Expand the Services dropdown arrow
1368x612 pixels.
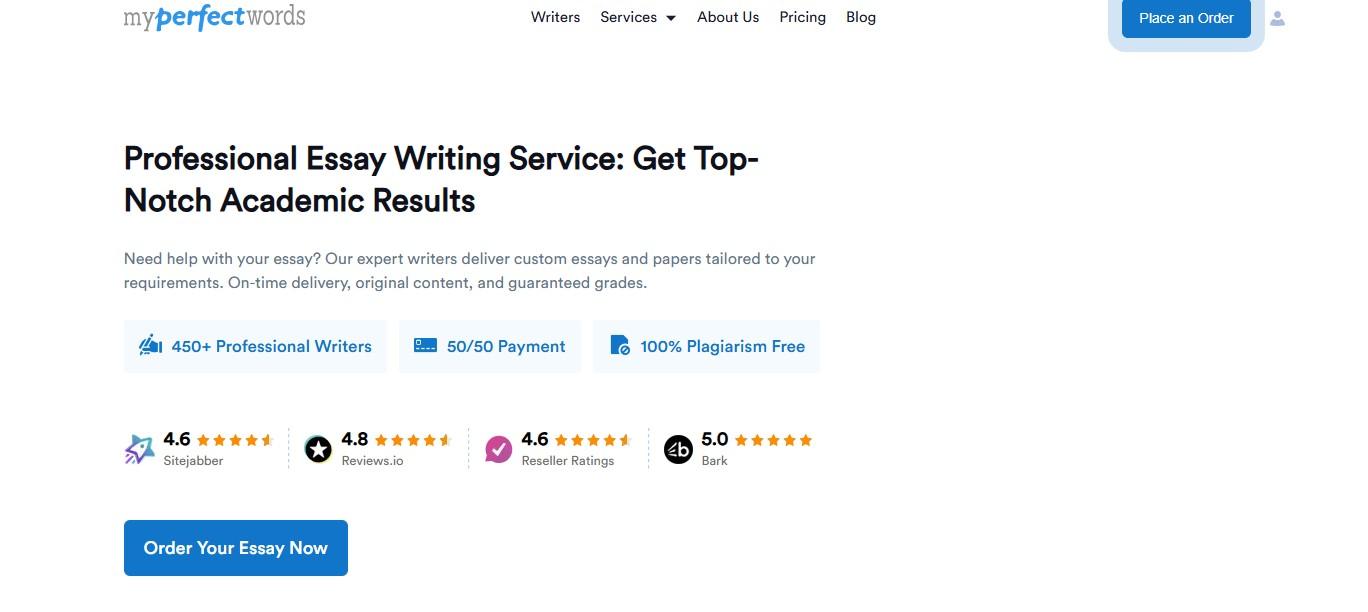pyautogui.click(x=670, y=18)
